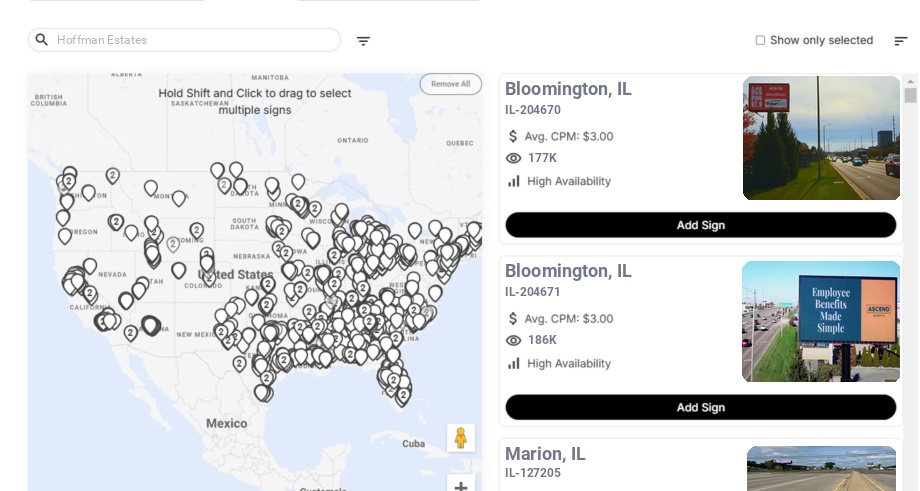Image resolution: width=920 pixels, height=491 pixels.
Task: Click the Remove All button on map
Action: tap(450, 84)
